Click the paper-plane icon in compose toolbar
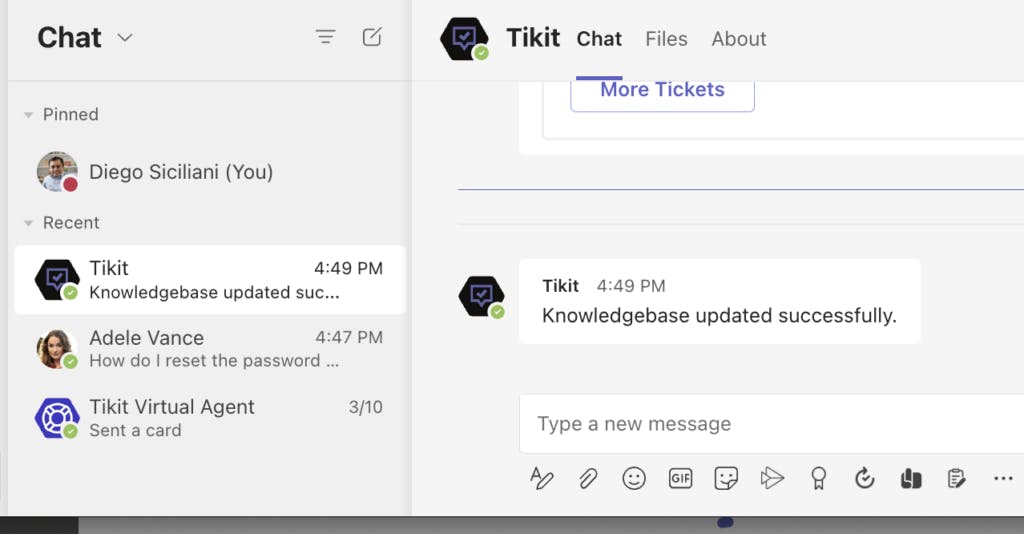Screen dimensions: 1024x534 click(772, 479)
